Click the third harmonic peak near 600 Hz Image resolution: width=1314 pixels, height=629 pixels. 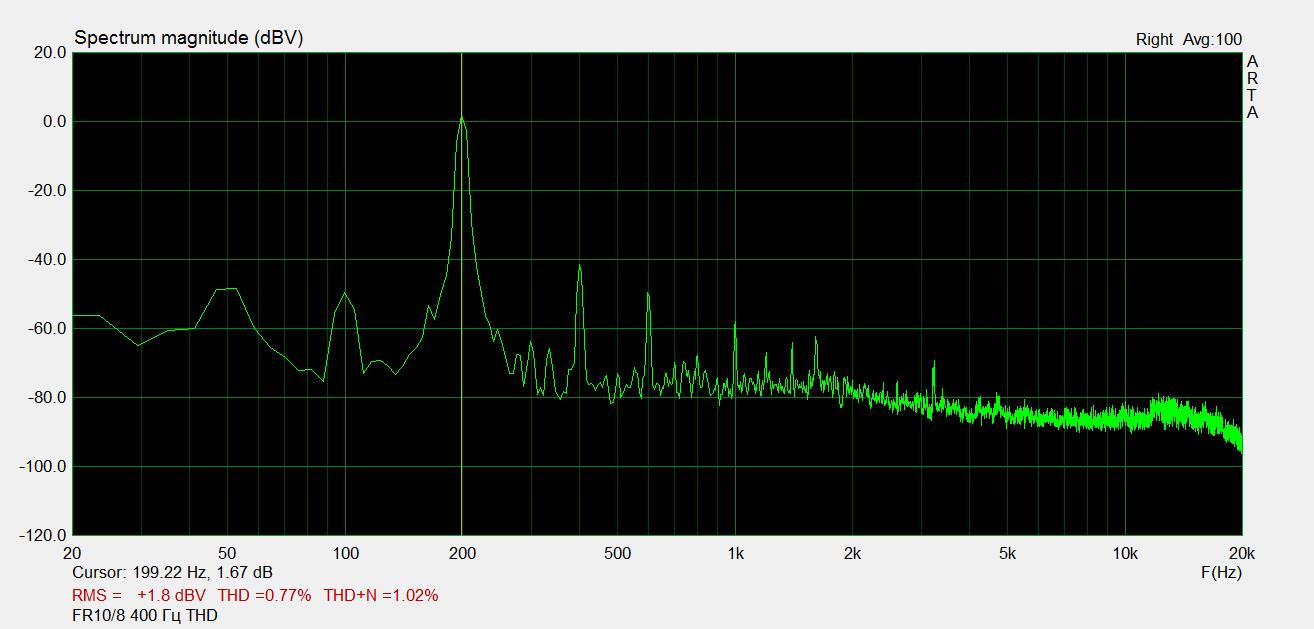click(648, 295)
